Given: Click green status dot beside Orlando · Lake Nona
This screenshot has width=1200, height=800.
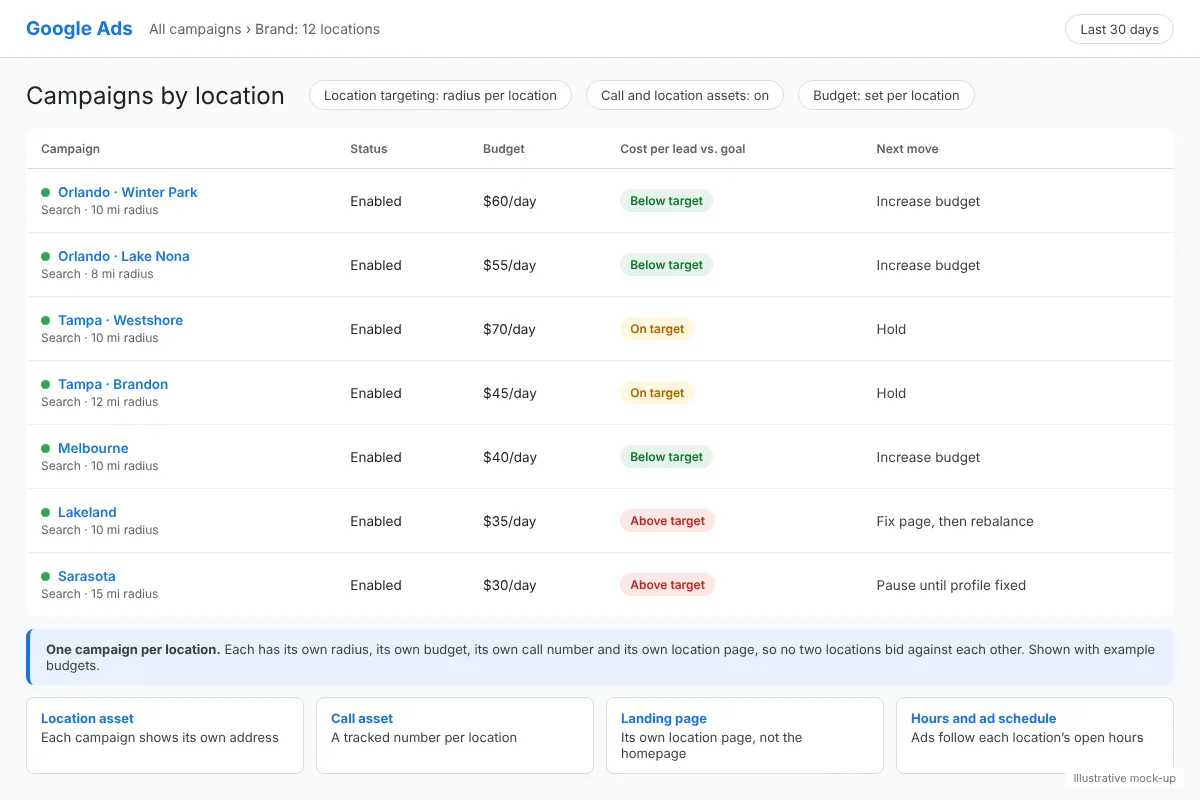Looking at the screenshot, I should (45, 256).
